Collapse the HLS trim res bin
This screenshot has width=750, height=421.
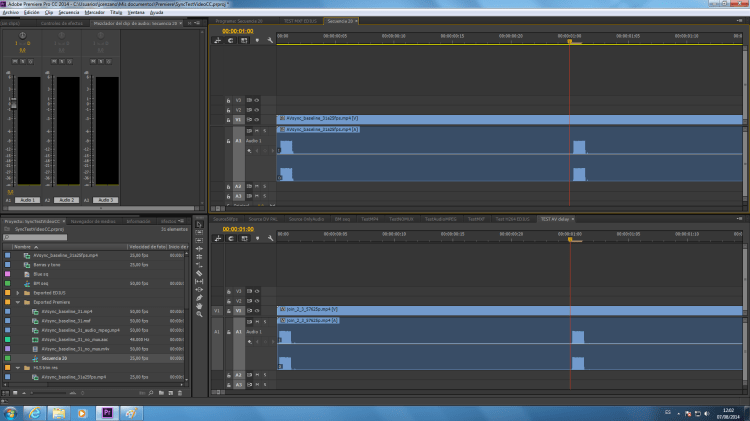18,367
